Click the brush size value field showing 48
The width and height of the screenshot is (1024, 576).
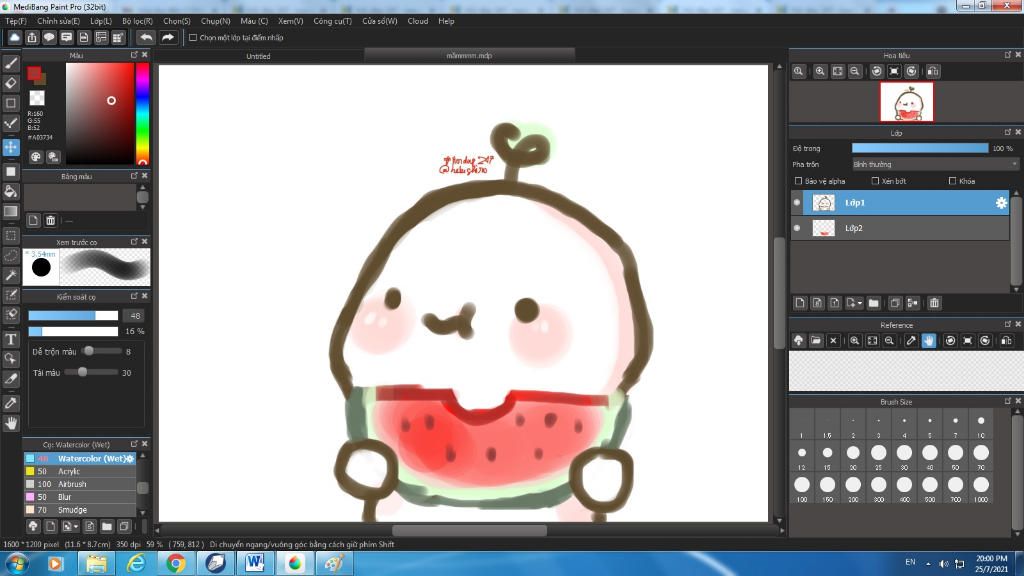(x=135, y=315)
